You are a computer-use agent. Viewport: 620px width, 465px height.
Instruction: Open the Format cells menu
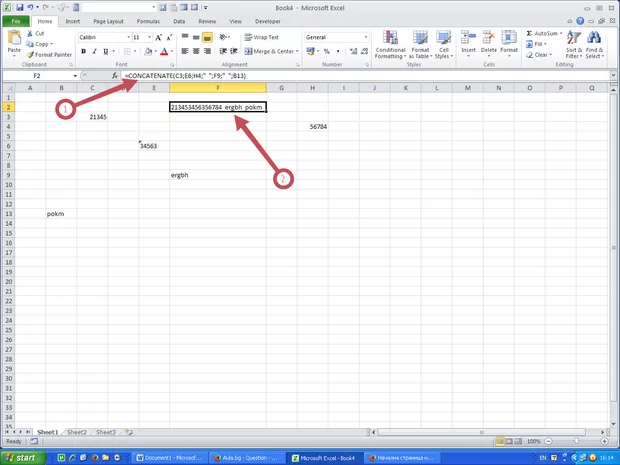pyautogui.click(x=509, y=44)
